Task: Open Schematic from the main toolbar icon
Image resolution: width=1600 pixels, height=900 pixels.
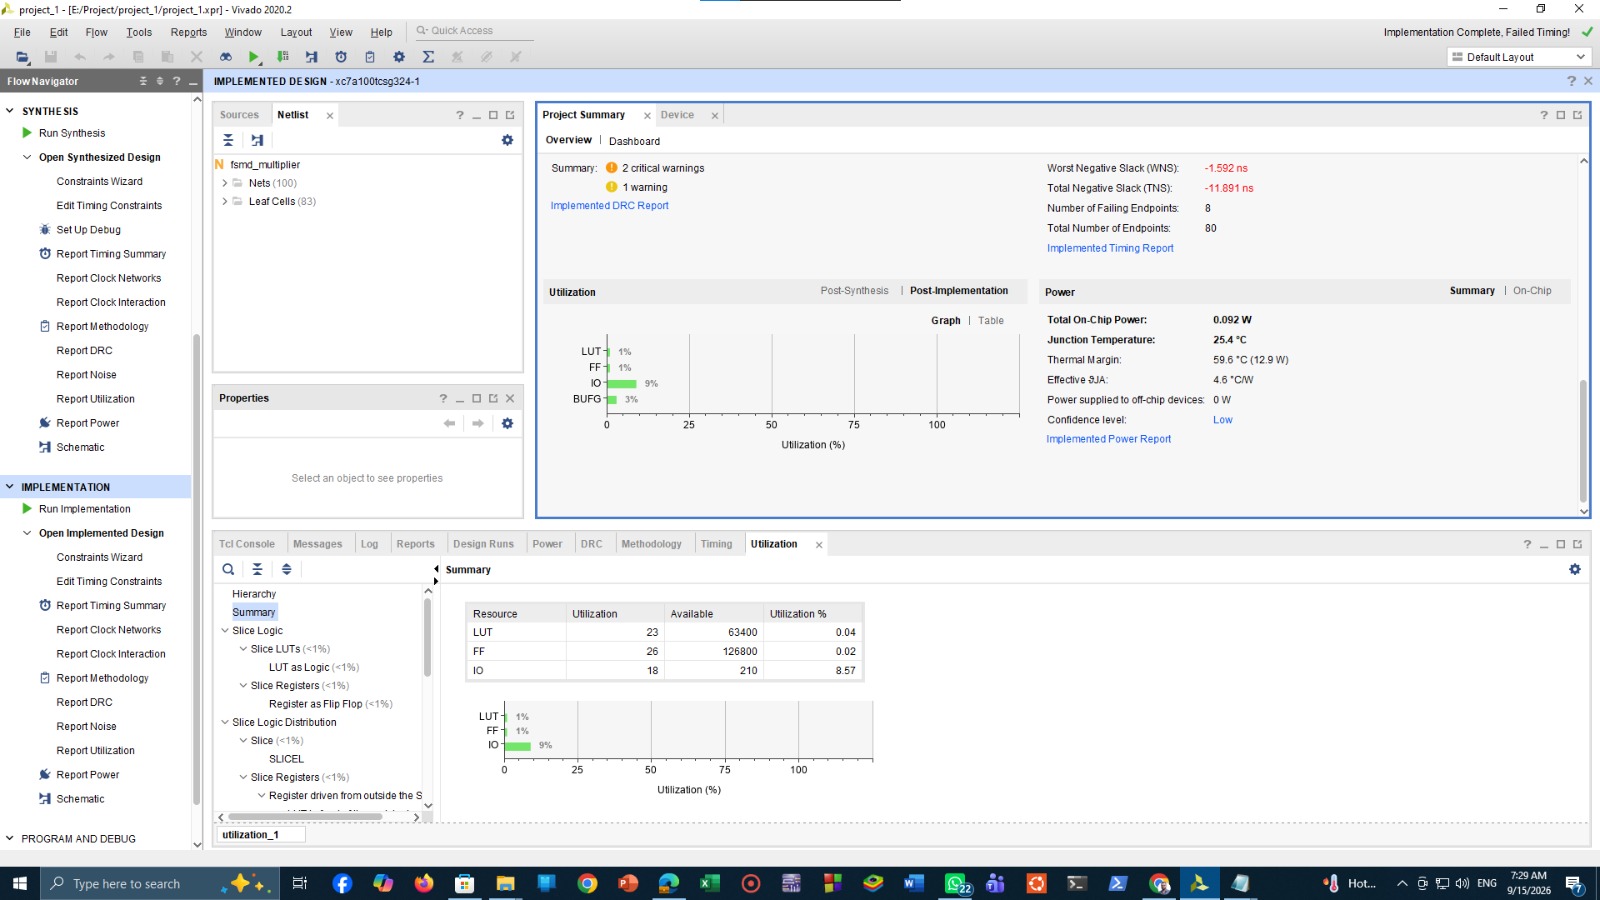Action: pyautogui.click(x=312, y=57)
